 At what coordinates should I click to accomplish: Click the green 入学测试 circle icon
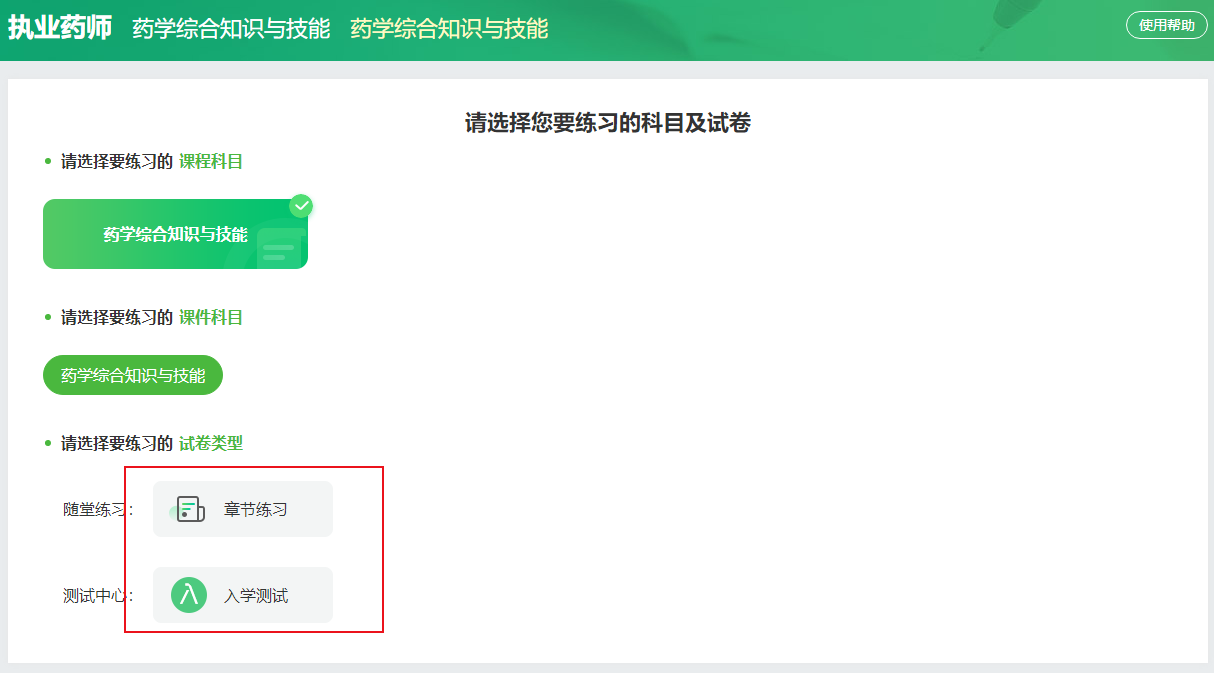189,595
